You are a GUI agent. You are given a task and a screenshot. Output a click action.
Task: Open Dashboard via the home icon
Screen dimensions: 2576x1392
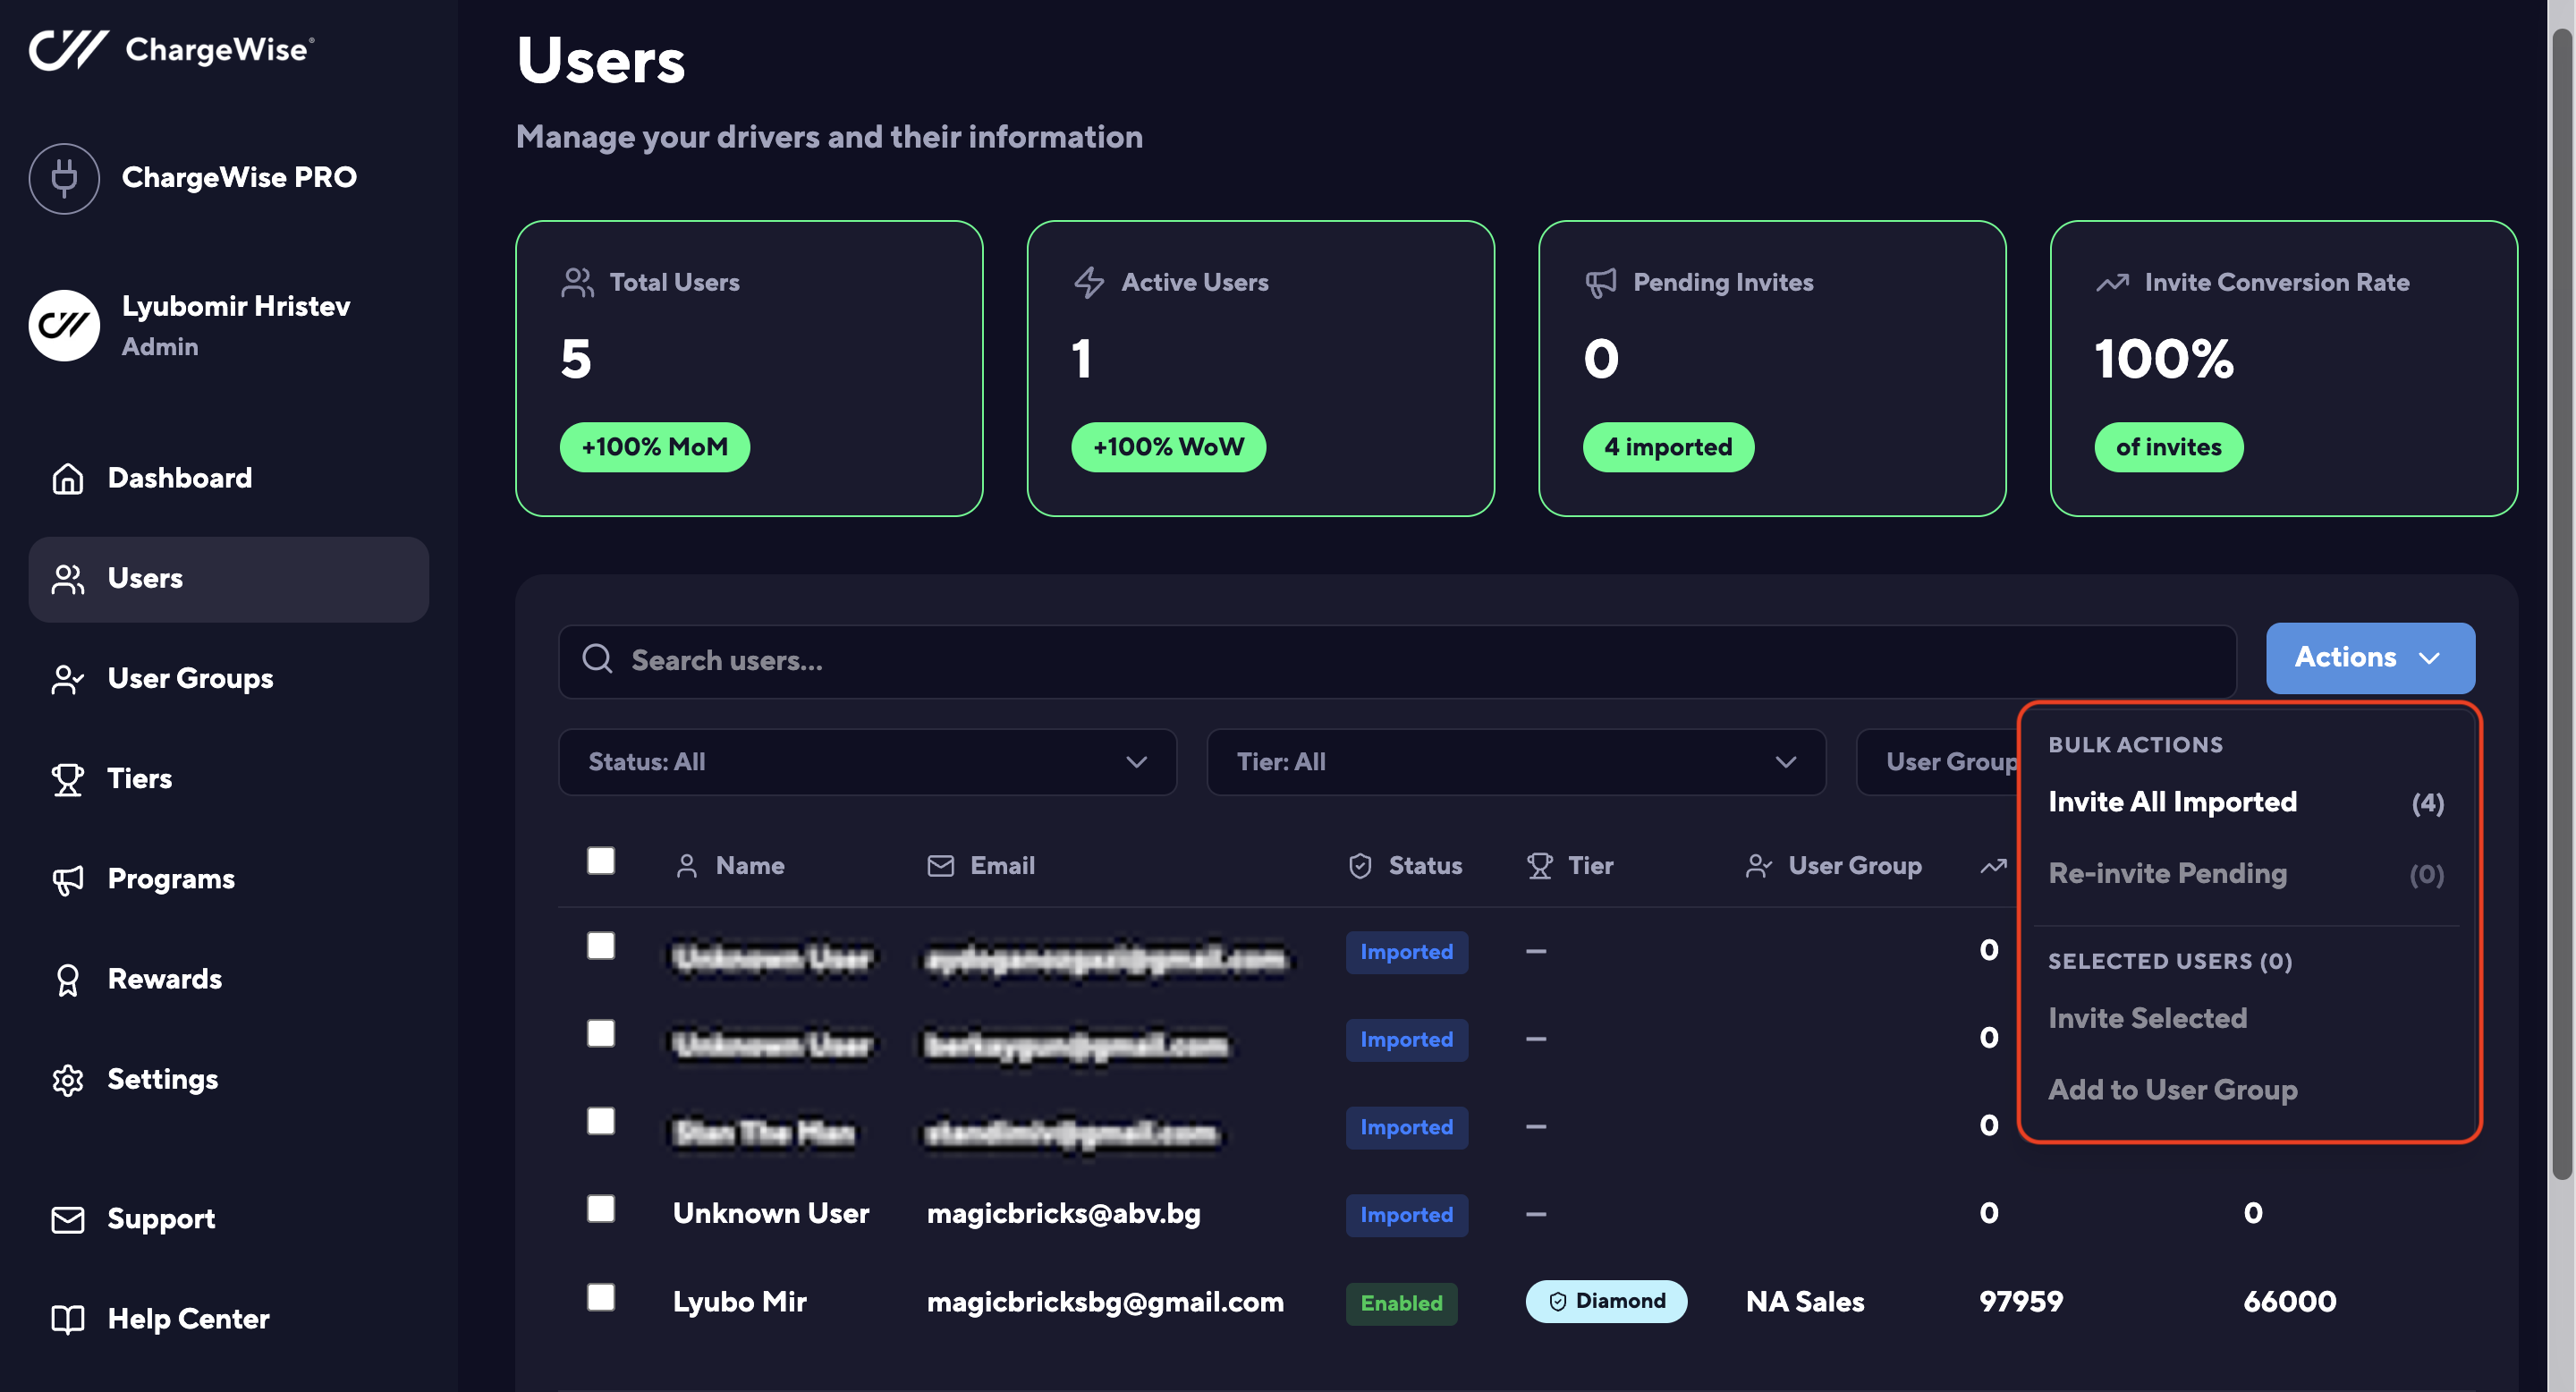[67, 478]
